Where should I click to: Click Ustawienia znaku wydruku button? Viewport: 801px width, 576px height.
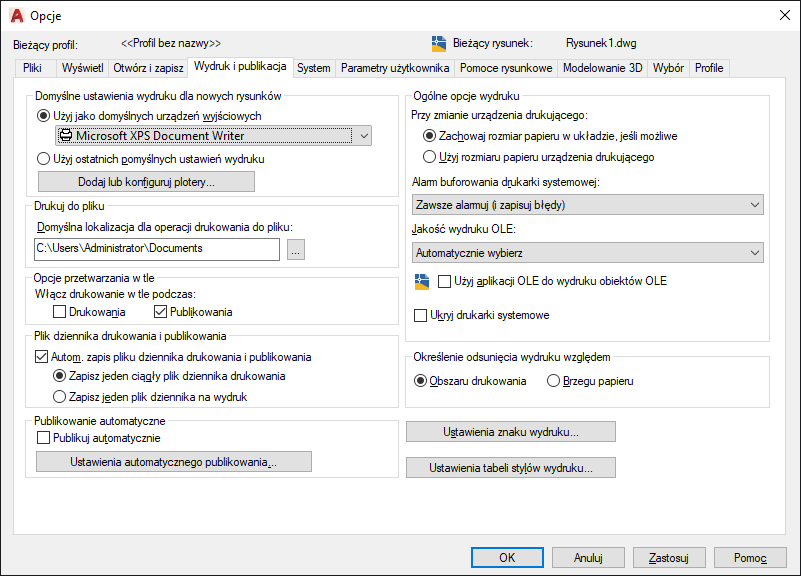(511, 432)
